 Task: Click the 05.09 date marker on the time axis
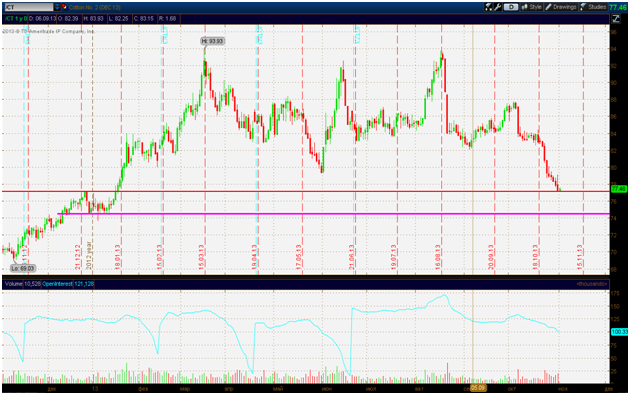pyautogui.click(x=478, y=388)
